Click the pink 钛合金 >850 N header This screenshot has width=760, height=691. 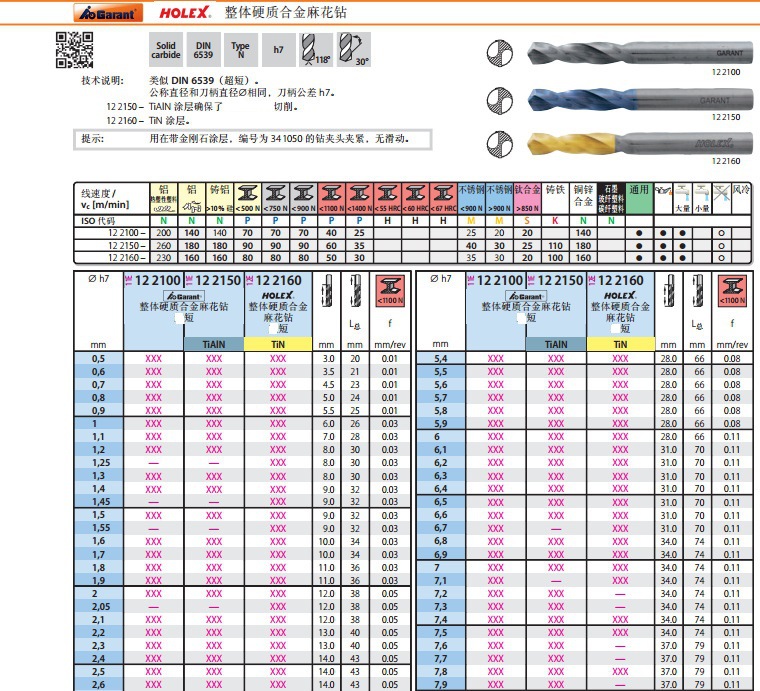527,198
